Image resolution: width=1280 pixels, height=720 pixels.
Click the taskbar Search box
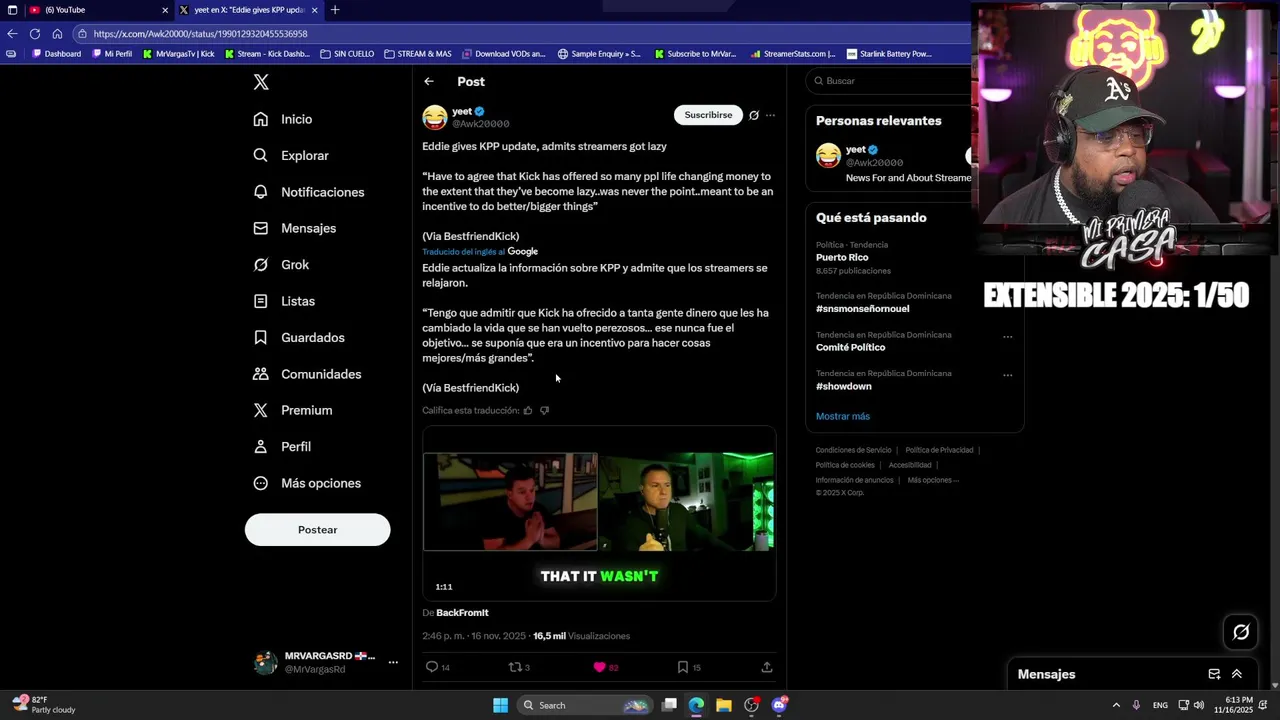point(584,705)
